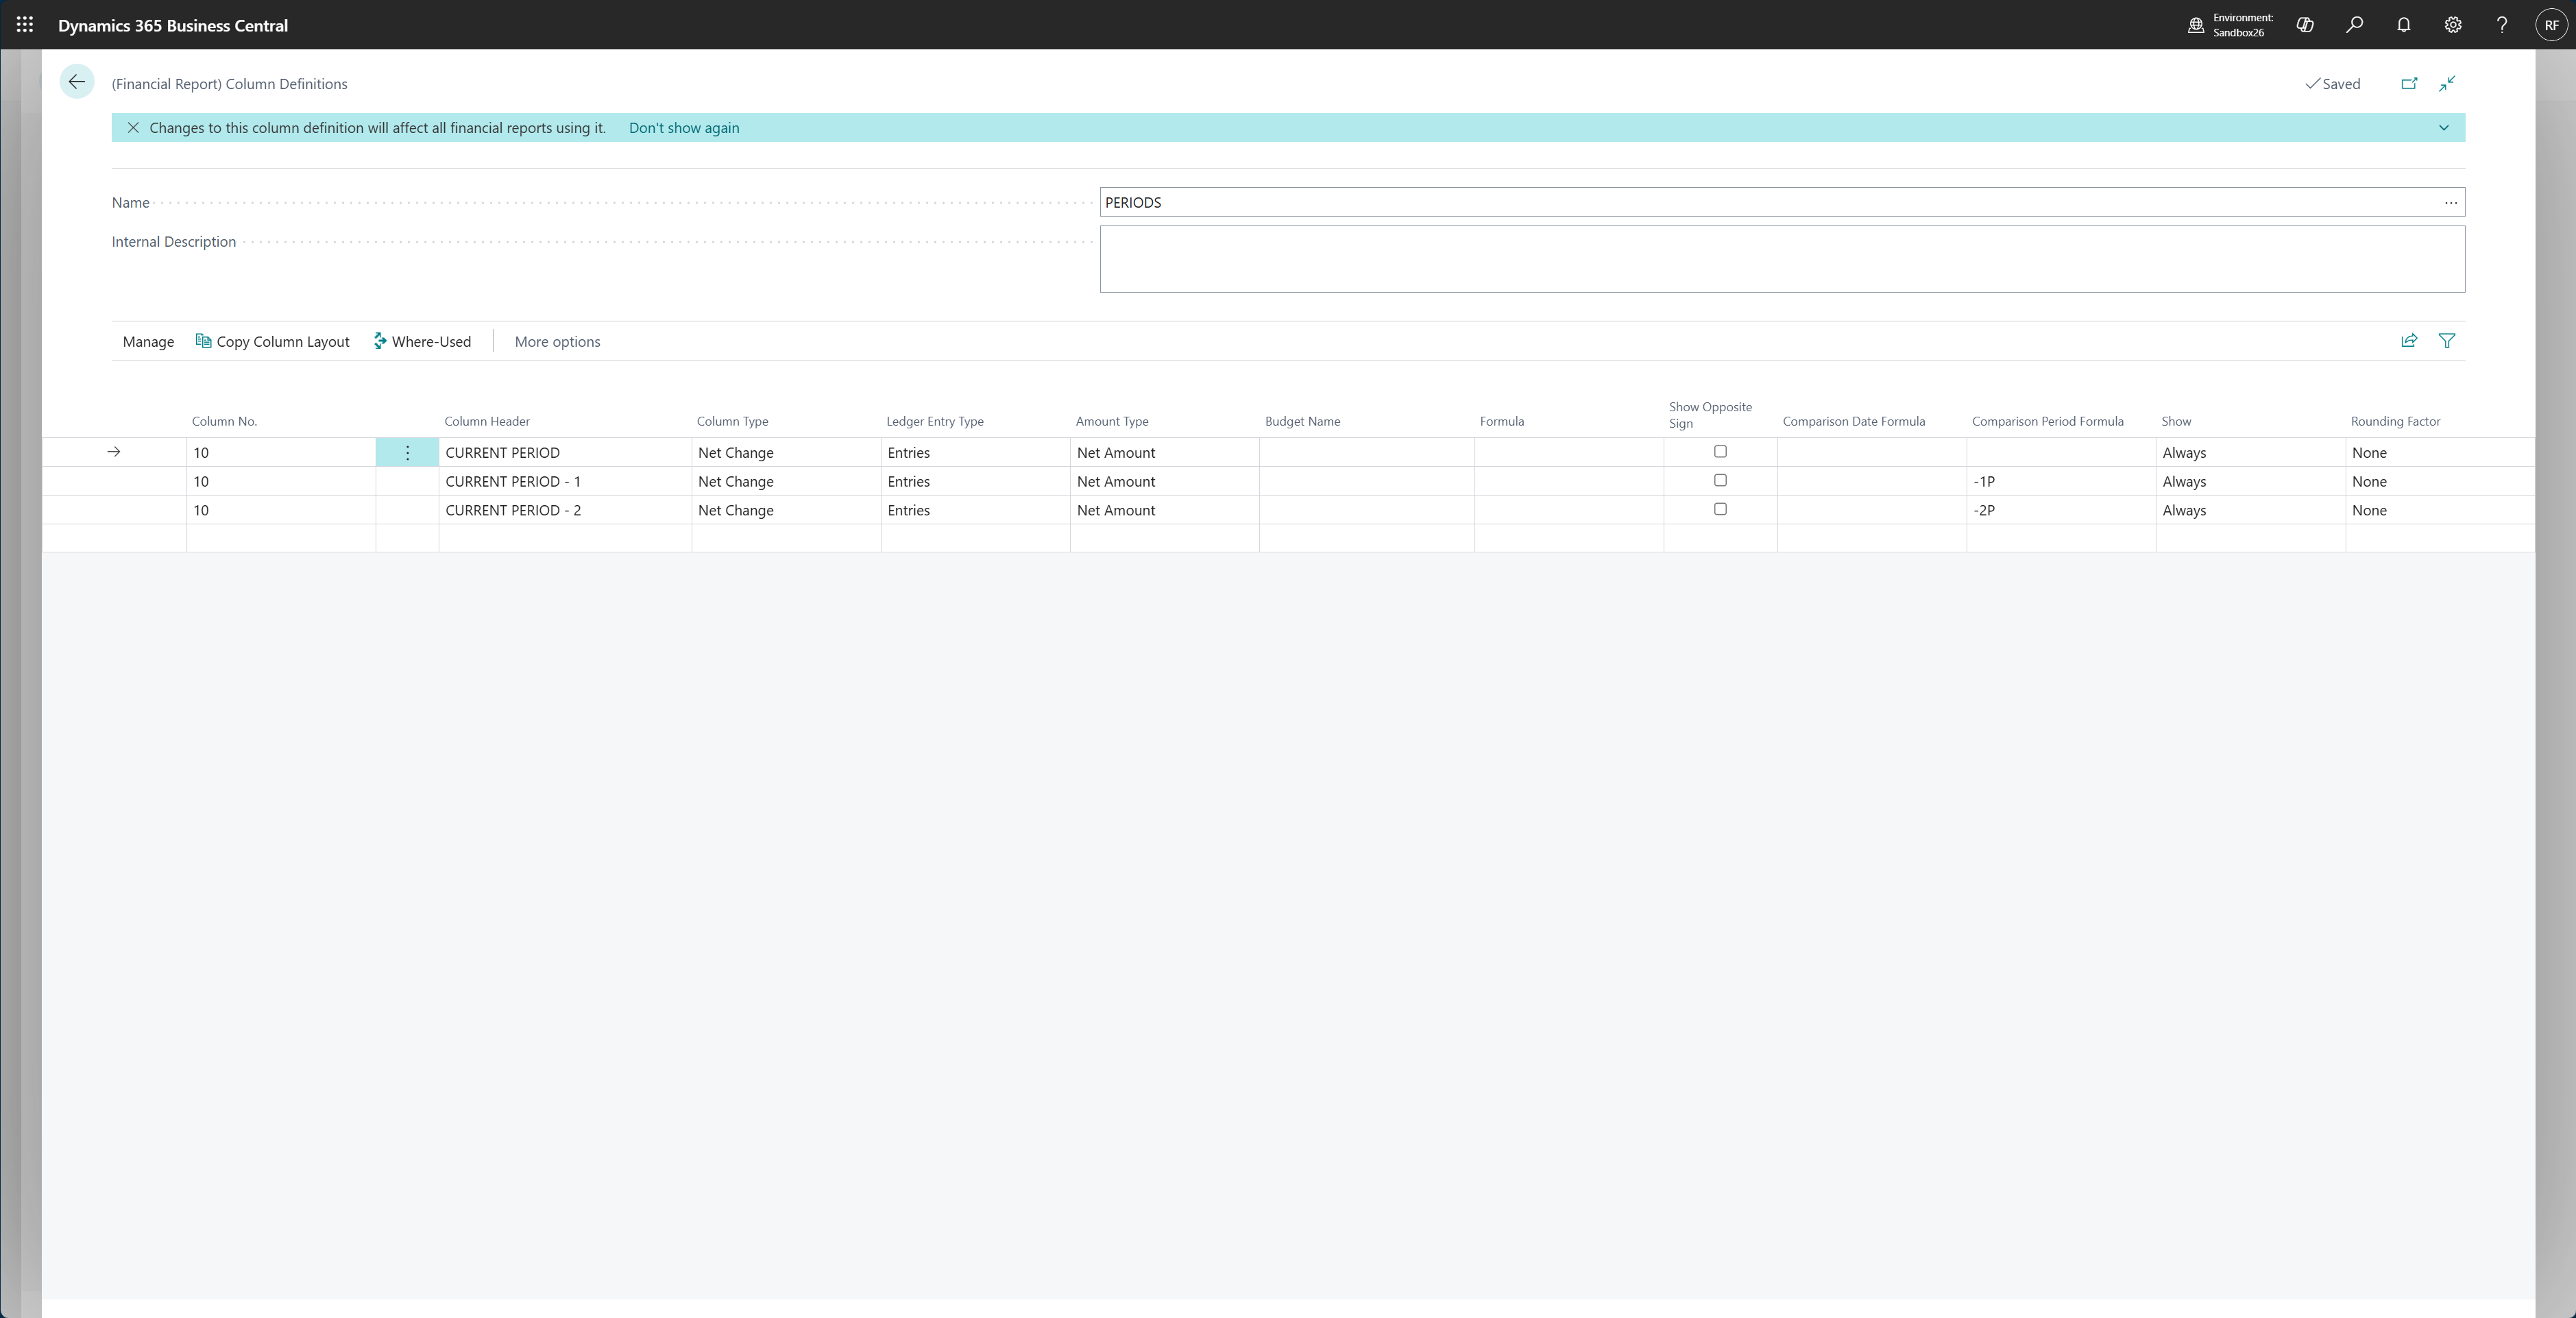Open the app launcher waffle icon
The image size is (2576, 1318).
25,25
